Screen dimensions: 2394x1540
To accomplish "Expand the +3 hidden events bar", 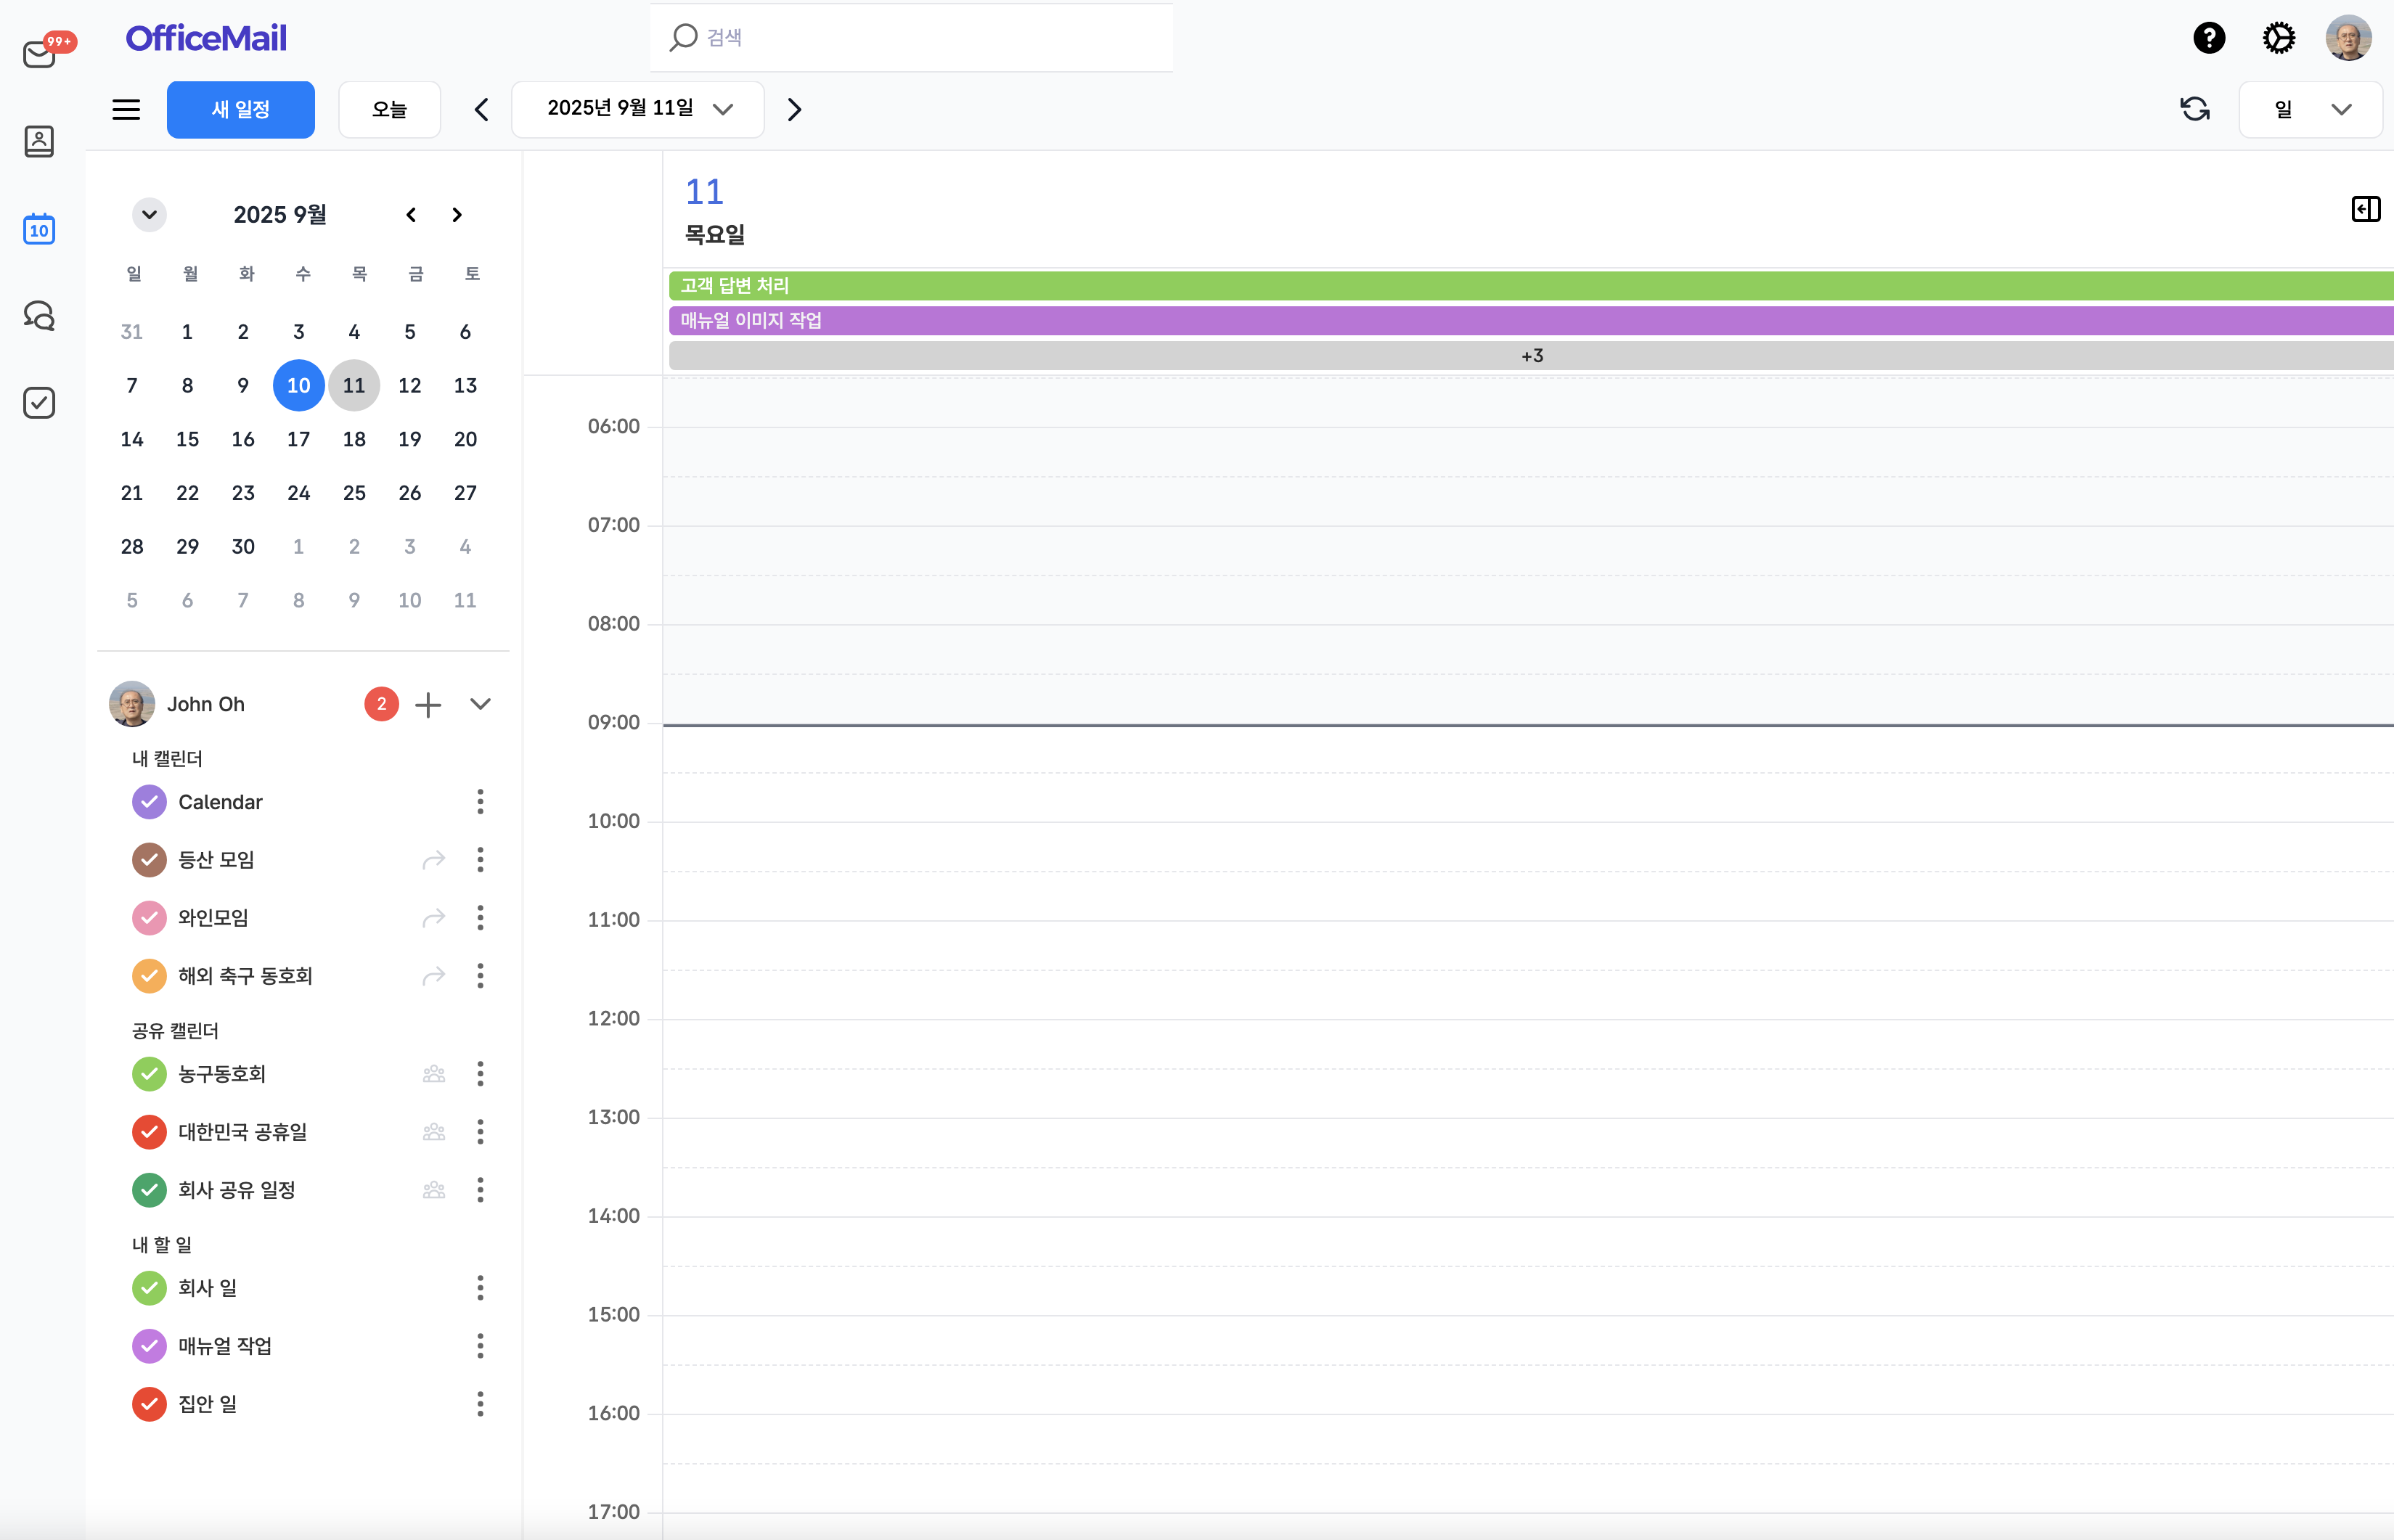I will coord(1531,356).
